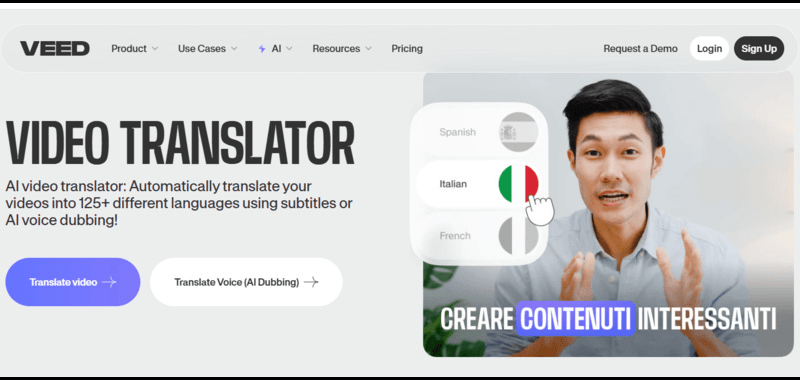The width and height of the screenshot is (800, 380).
Task: Click the VEED logo
Action: pyautogui.click(x=55, y=48)
